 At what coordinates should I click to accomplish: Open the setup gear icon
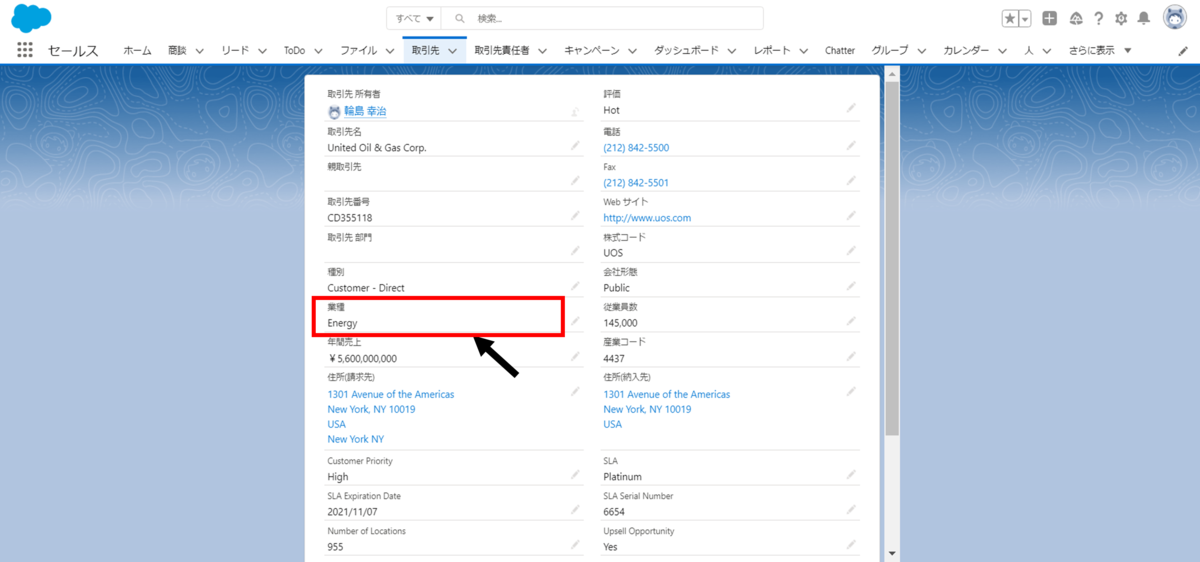[x=1121, y=18]
